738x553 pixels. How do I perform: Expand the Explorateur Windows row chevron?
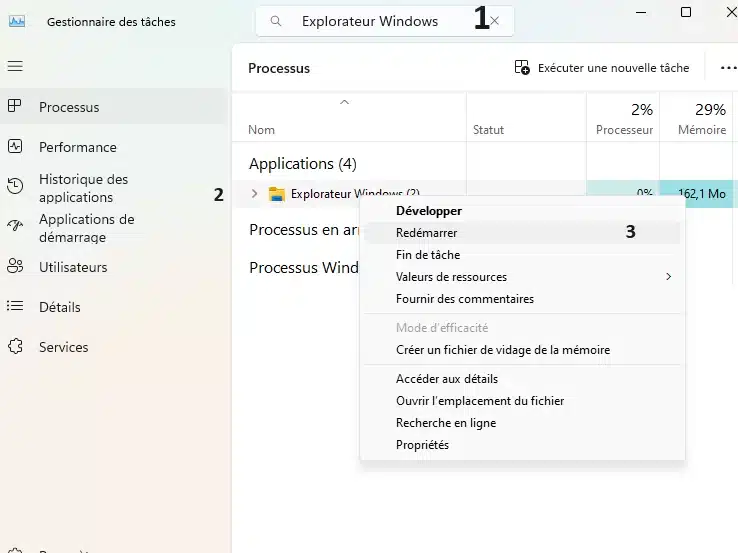[x=255, y=193]
